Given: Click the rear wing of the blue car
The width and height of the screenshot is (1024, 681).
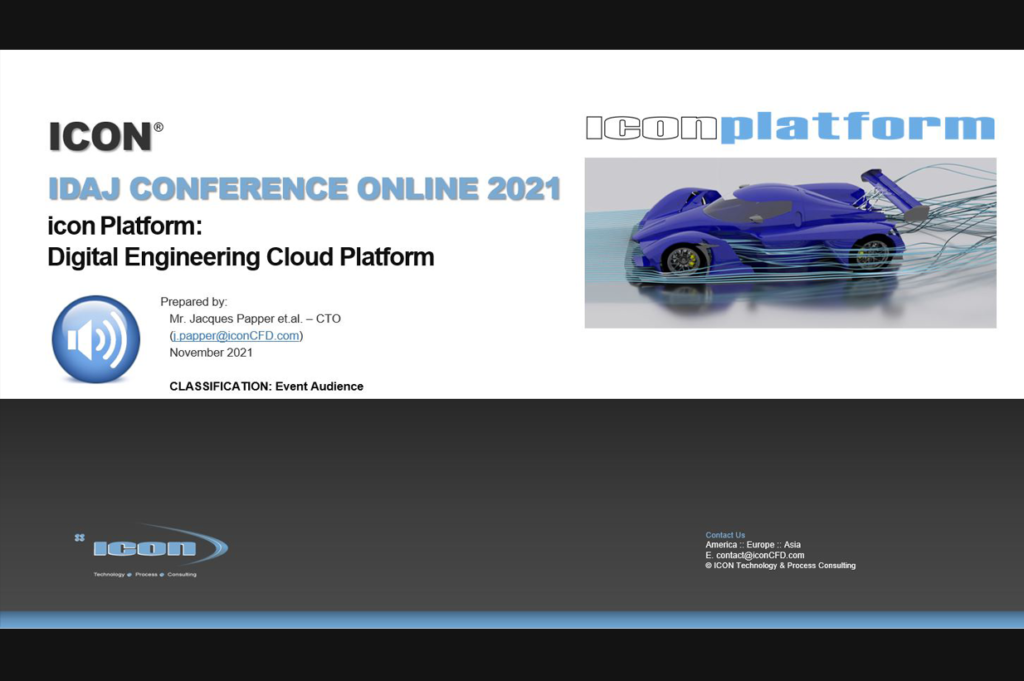Looking at the screenshot, I should tap(893, 190).
